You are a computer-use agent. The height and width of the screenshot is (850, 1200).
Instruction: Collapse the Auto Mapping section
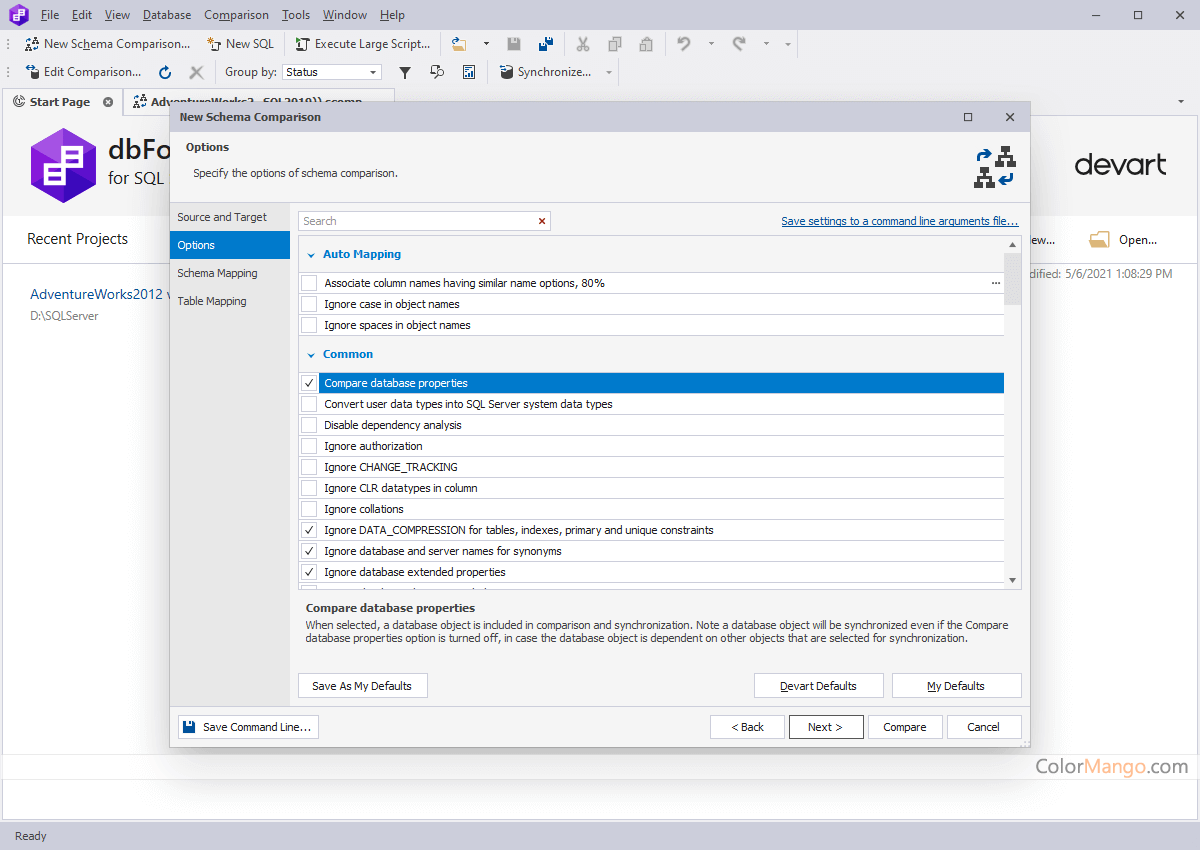311,254
